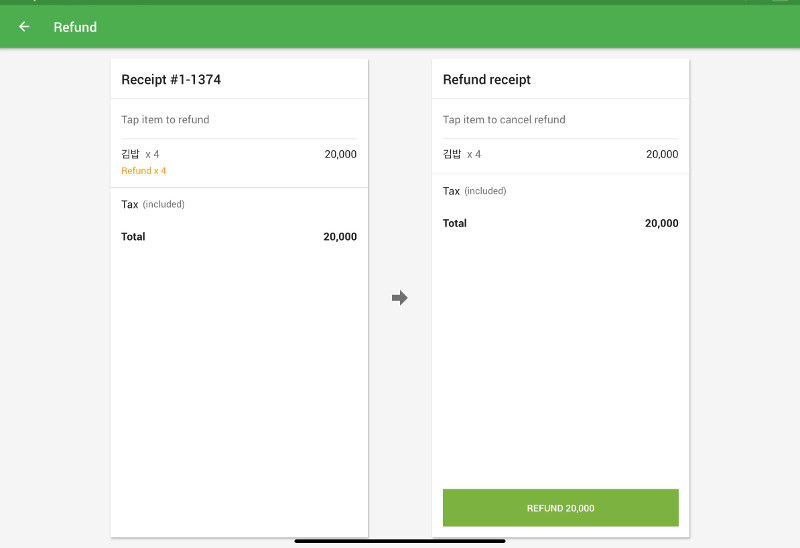Click the 'Refund' title in the header bar
Image resolution: width=800 pixels, height=548 pixels.
coord(75,27)
